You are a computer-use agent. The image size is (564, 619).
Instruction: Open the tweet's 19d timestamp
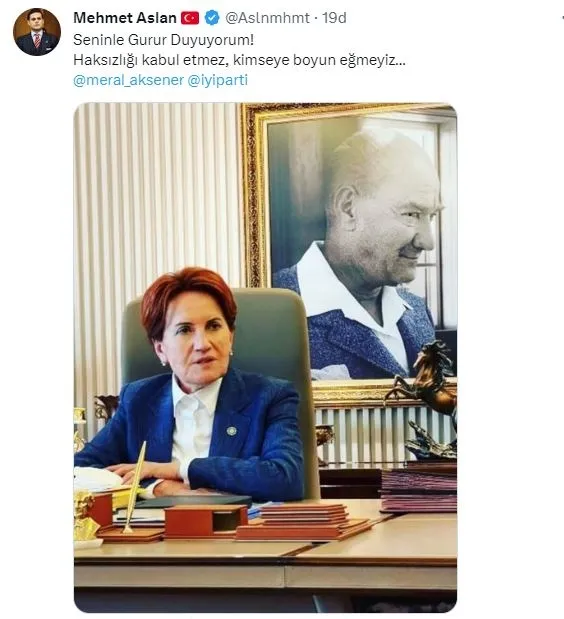pyautogui.click(x=334, y=18)
